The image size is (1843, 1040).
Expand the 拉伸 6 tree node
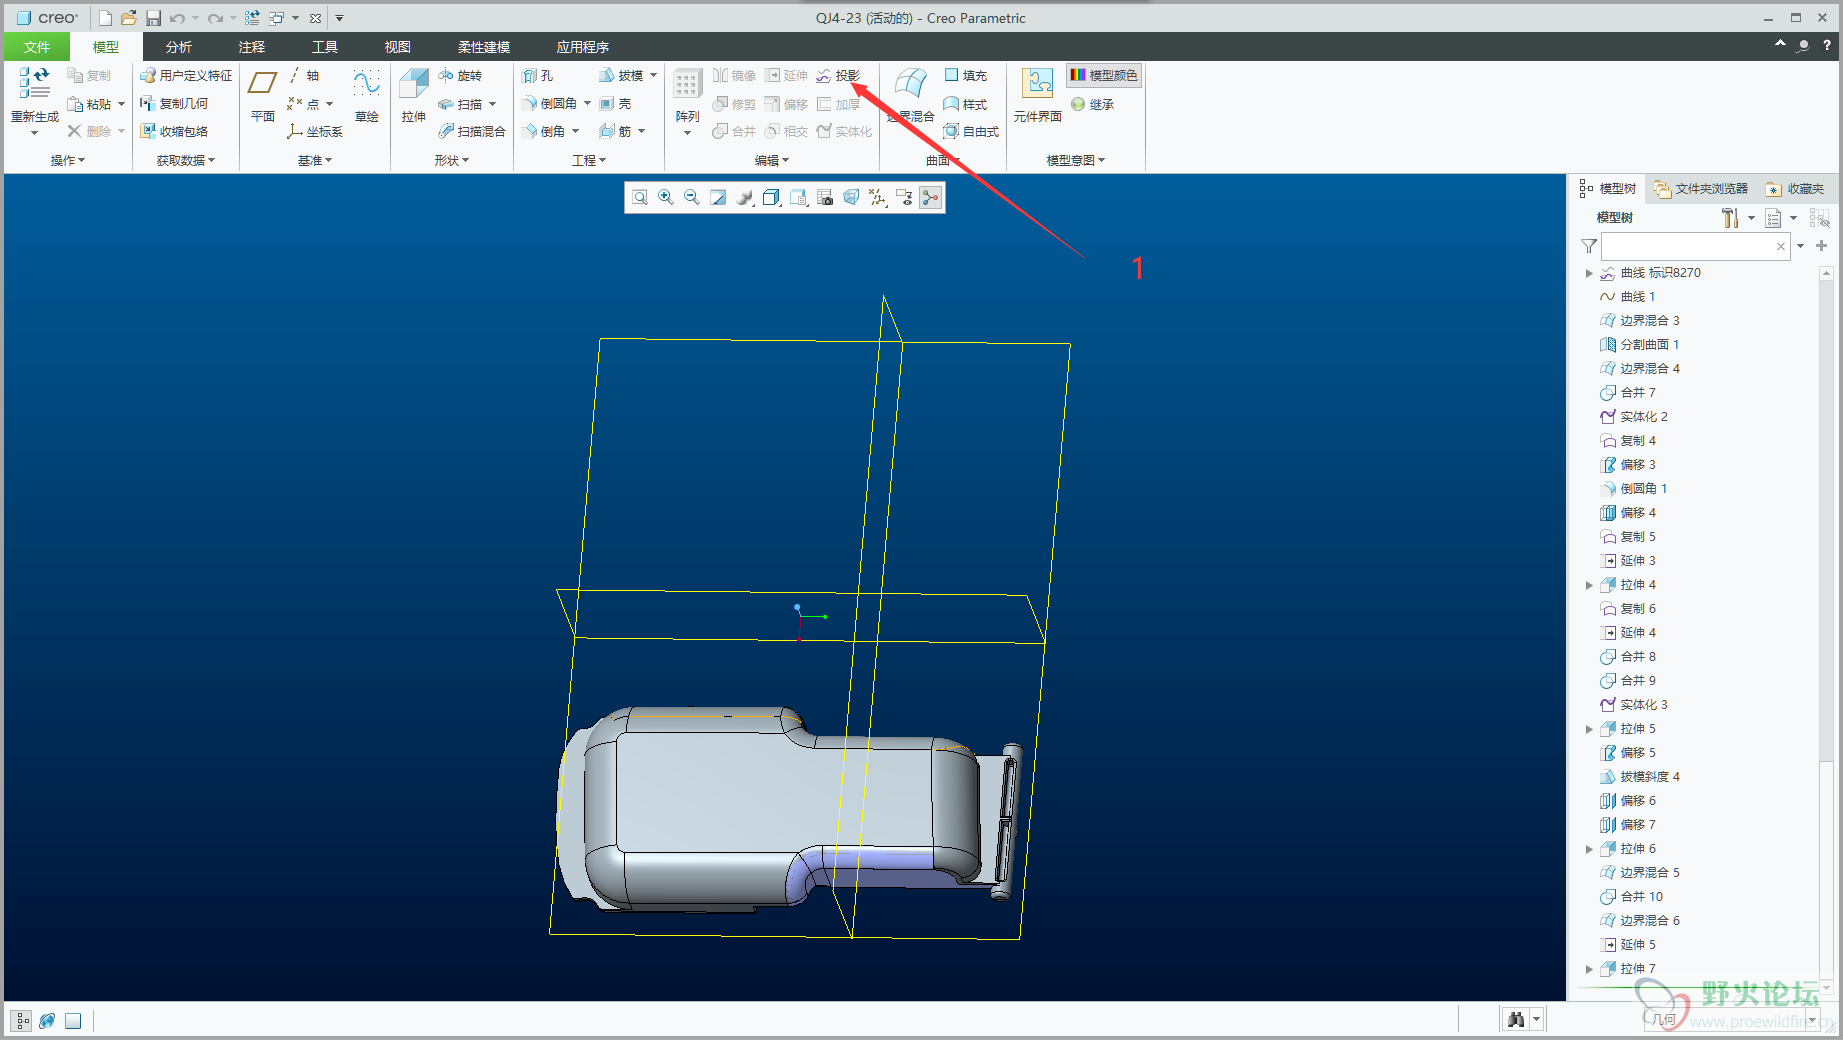(1589, 849)
